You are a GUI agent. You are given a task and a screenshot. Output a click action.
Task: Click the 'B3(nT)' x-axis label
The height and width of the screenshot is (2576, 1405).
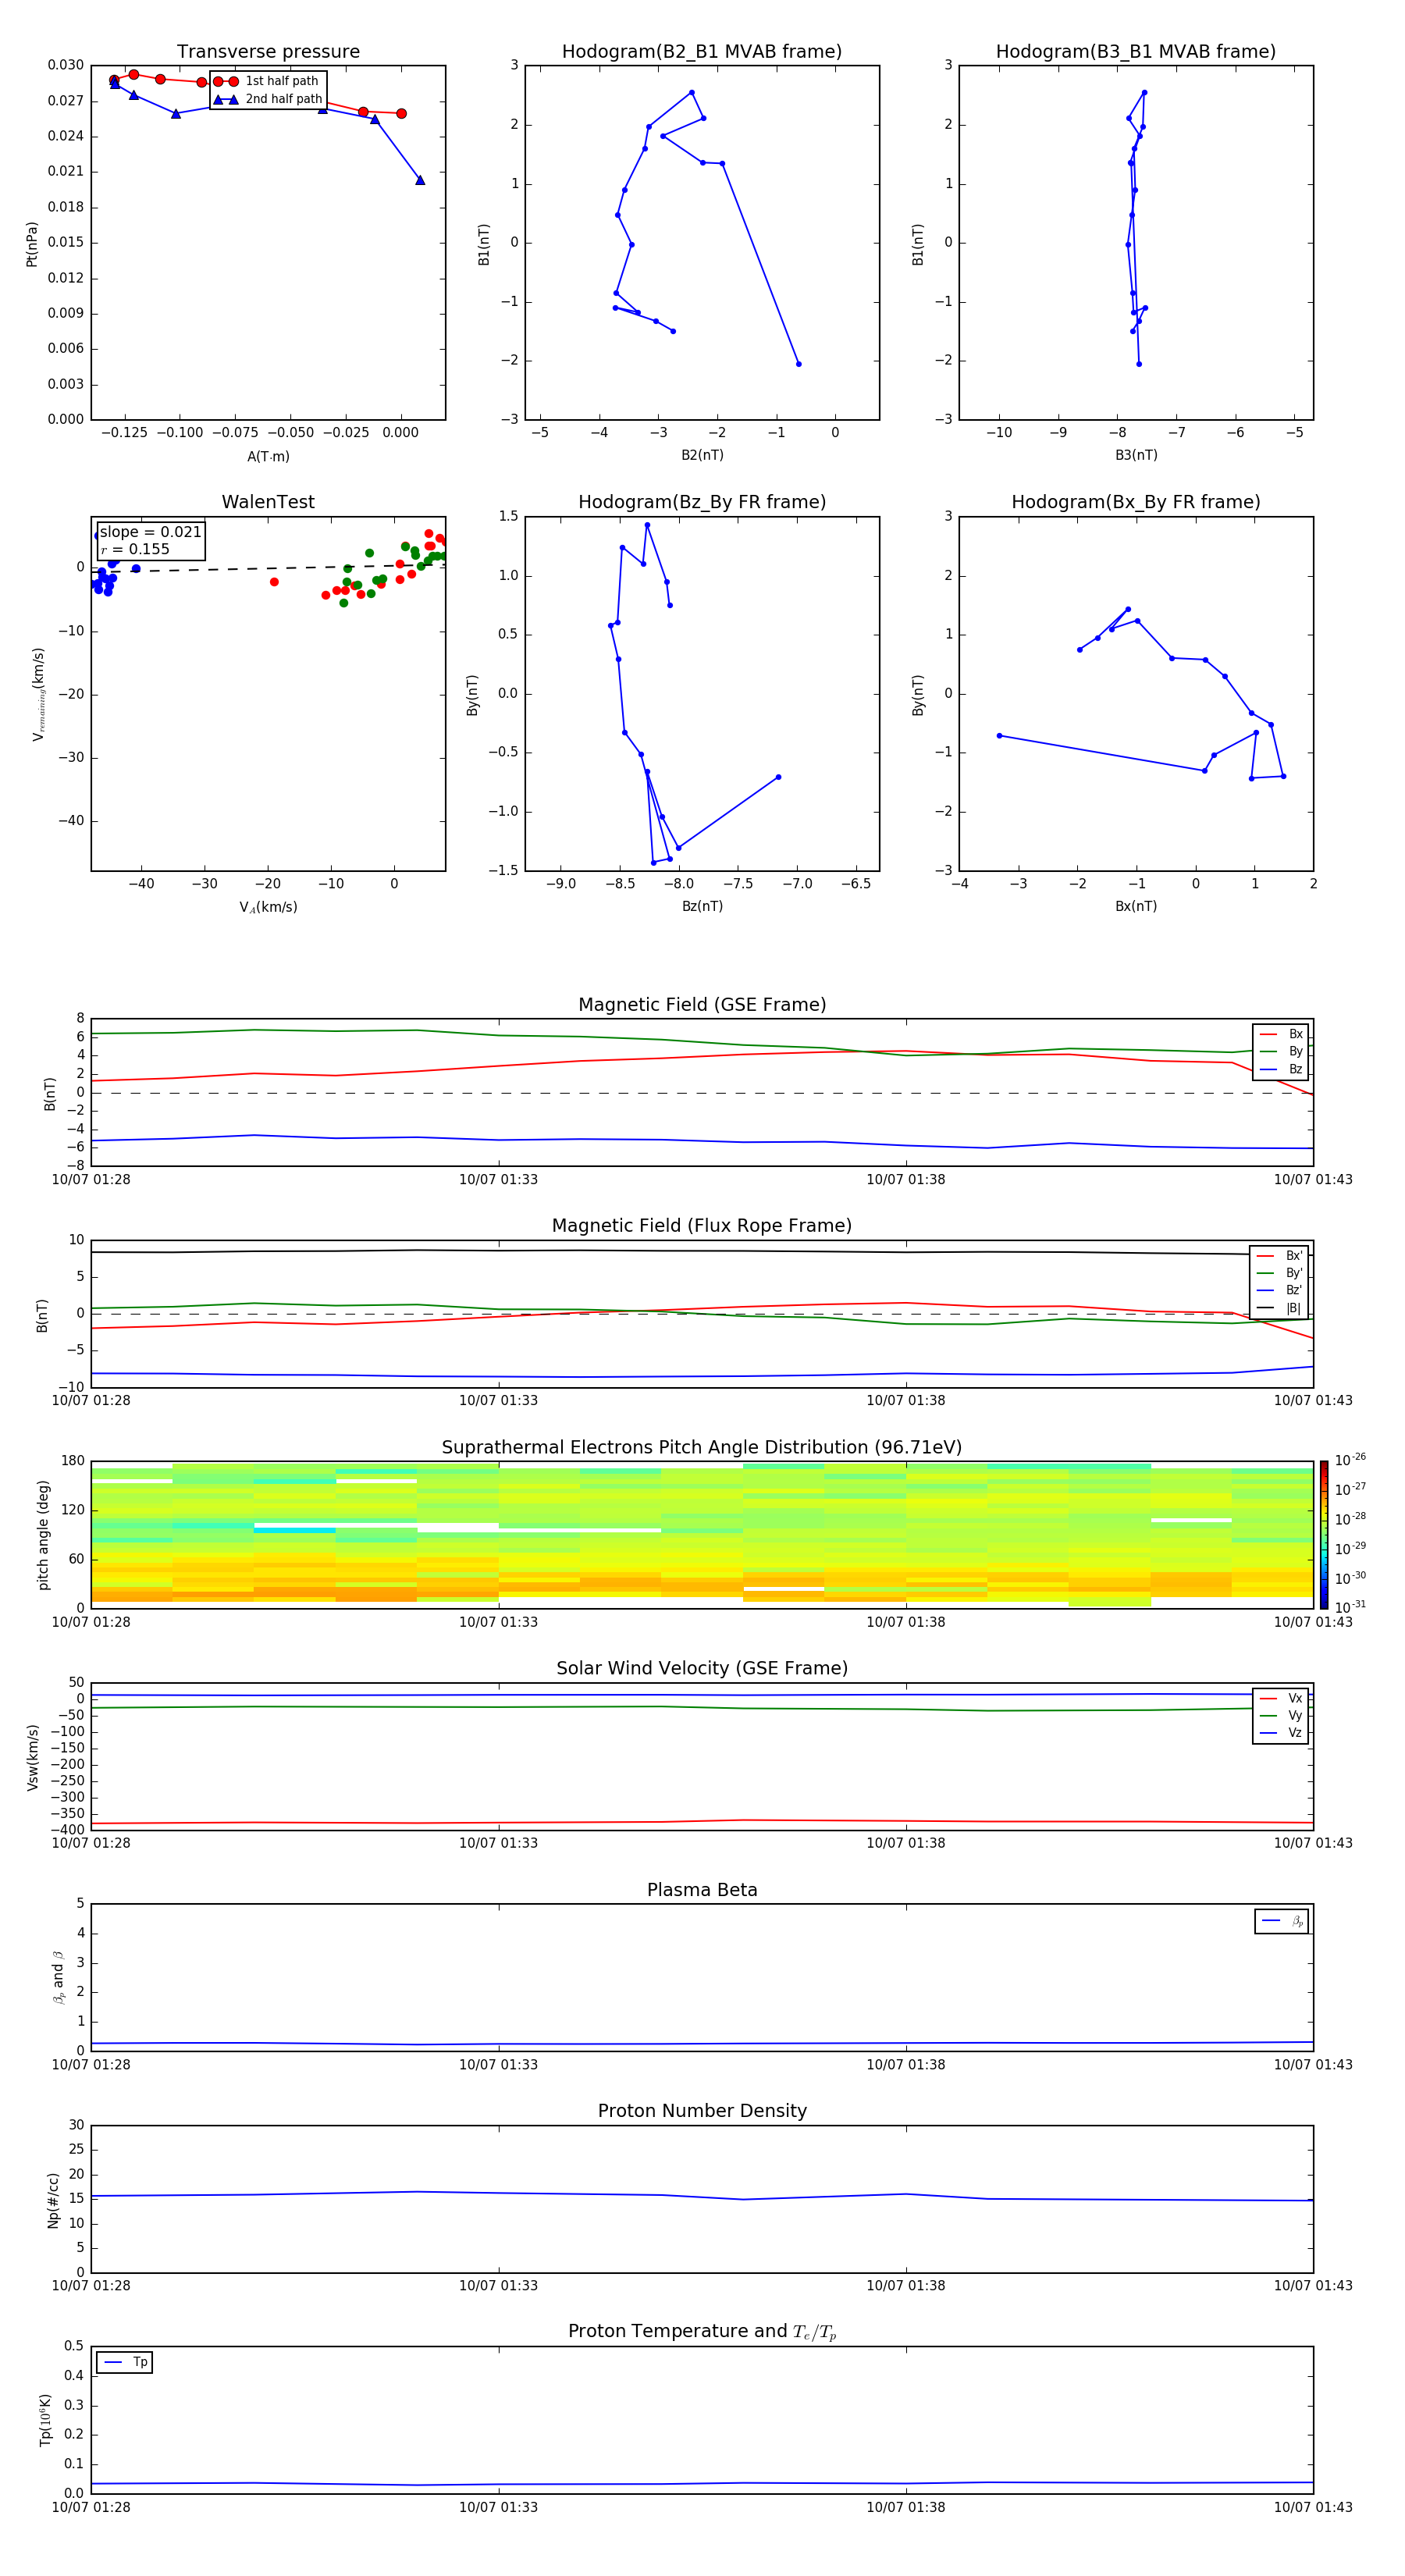click(x=1136, y=455)
